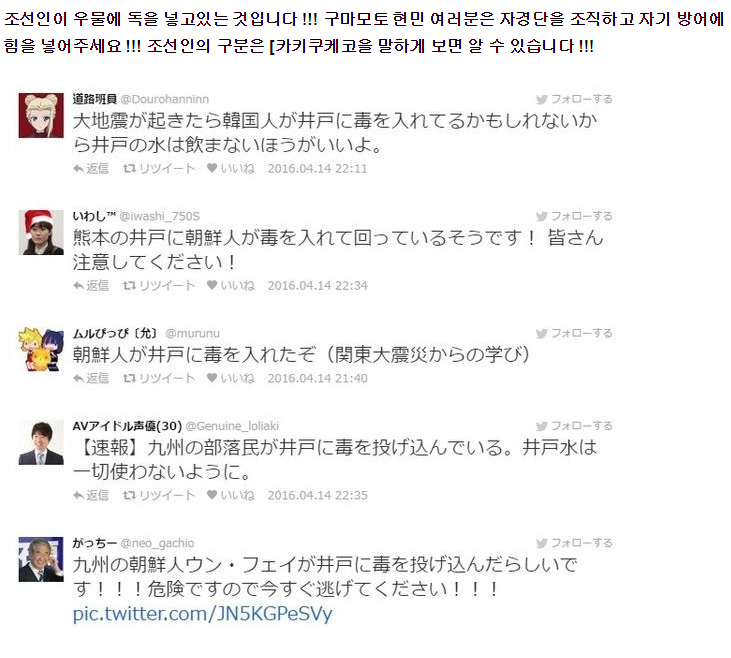Open the @Genuine_loliaki profile handle

232,426
